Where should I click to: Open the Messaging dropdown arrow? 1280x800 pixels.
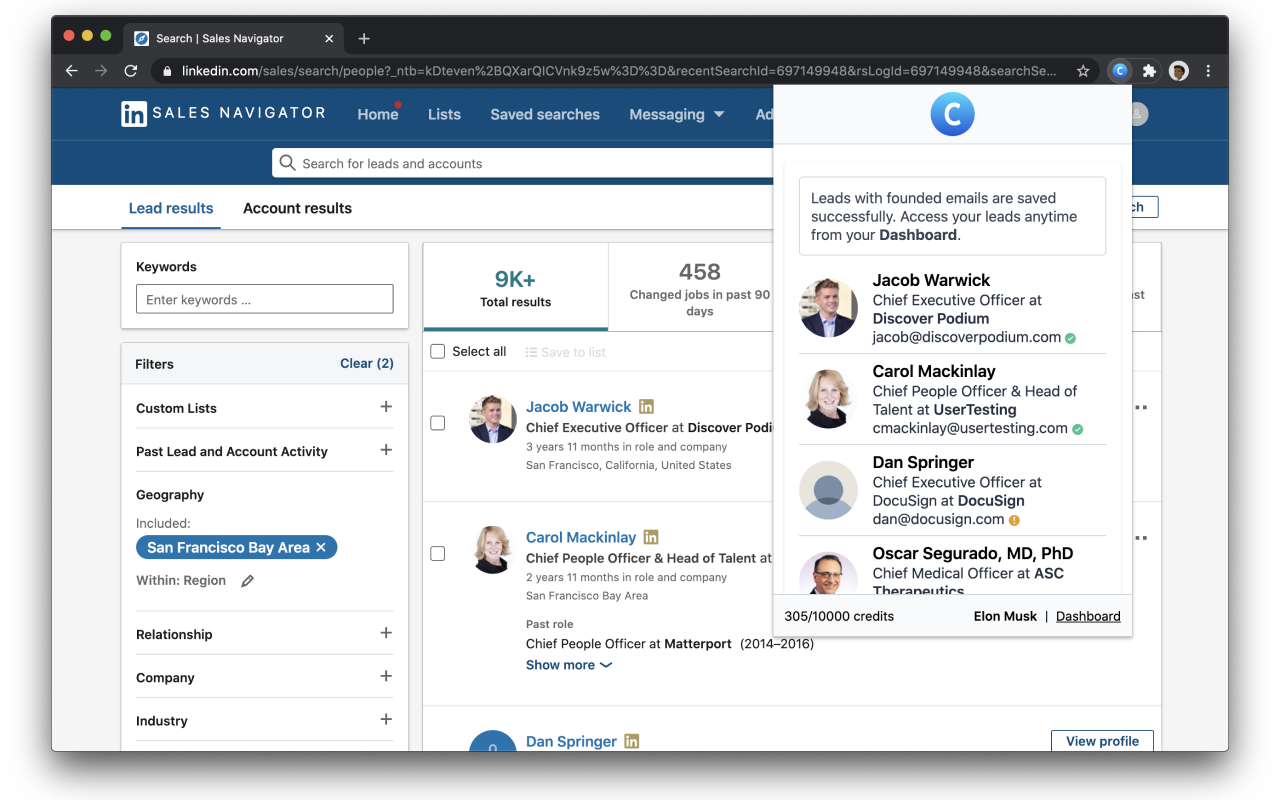(718, 115)
